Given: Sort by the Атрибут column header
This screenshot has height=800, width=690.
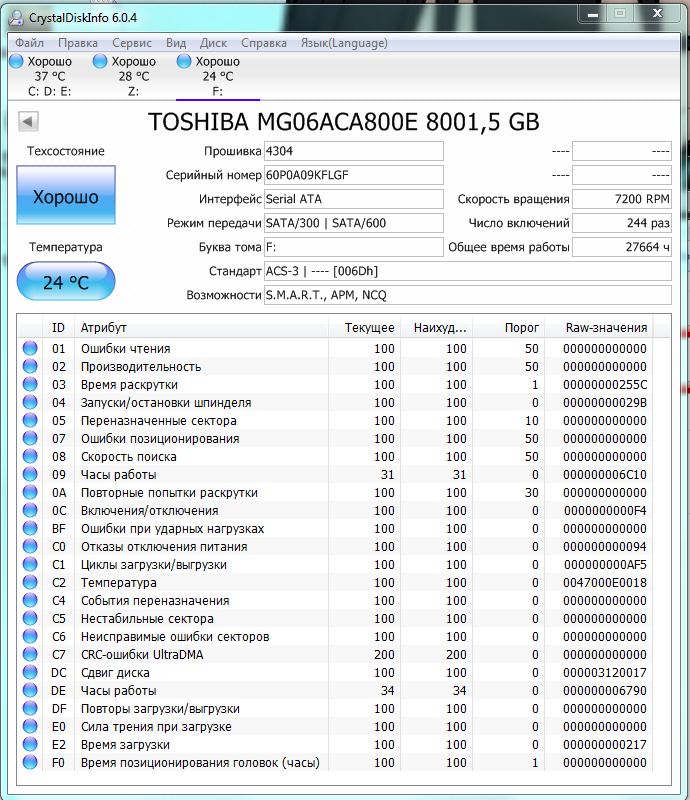Looking at the screenshot, I should [201, 328].
